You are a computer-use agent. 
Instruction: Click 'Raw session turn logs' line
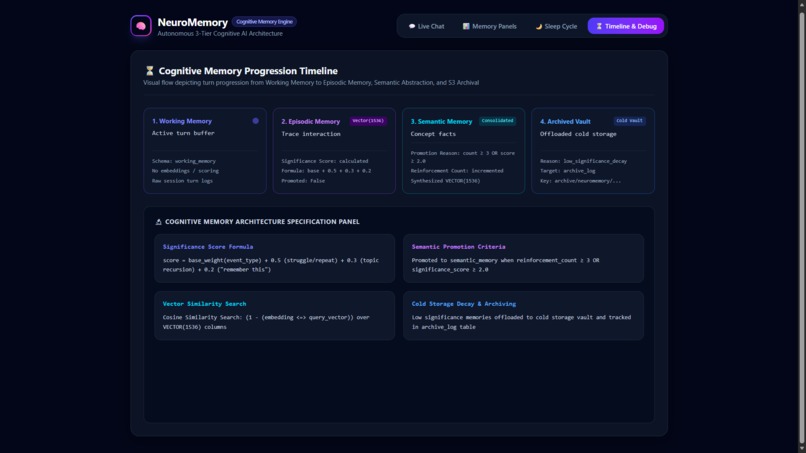tap(182, 181)
